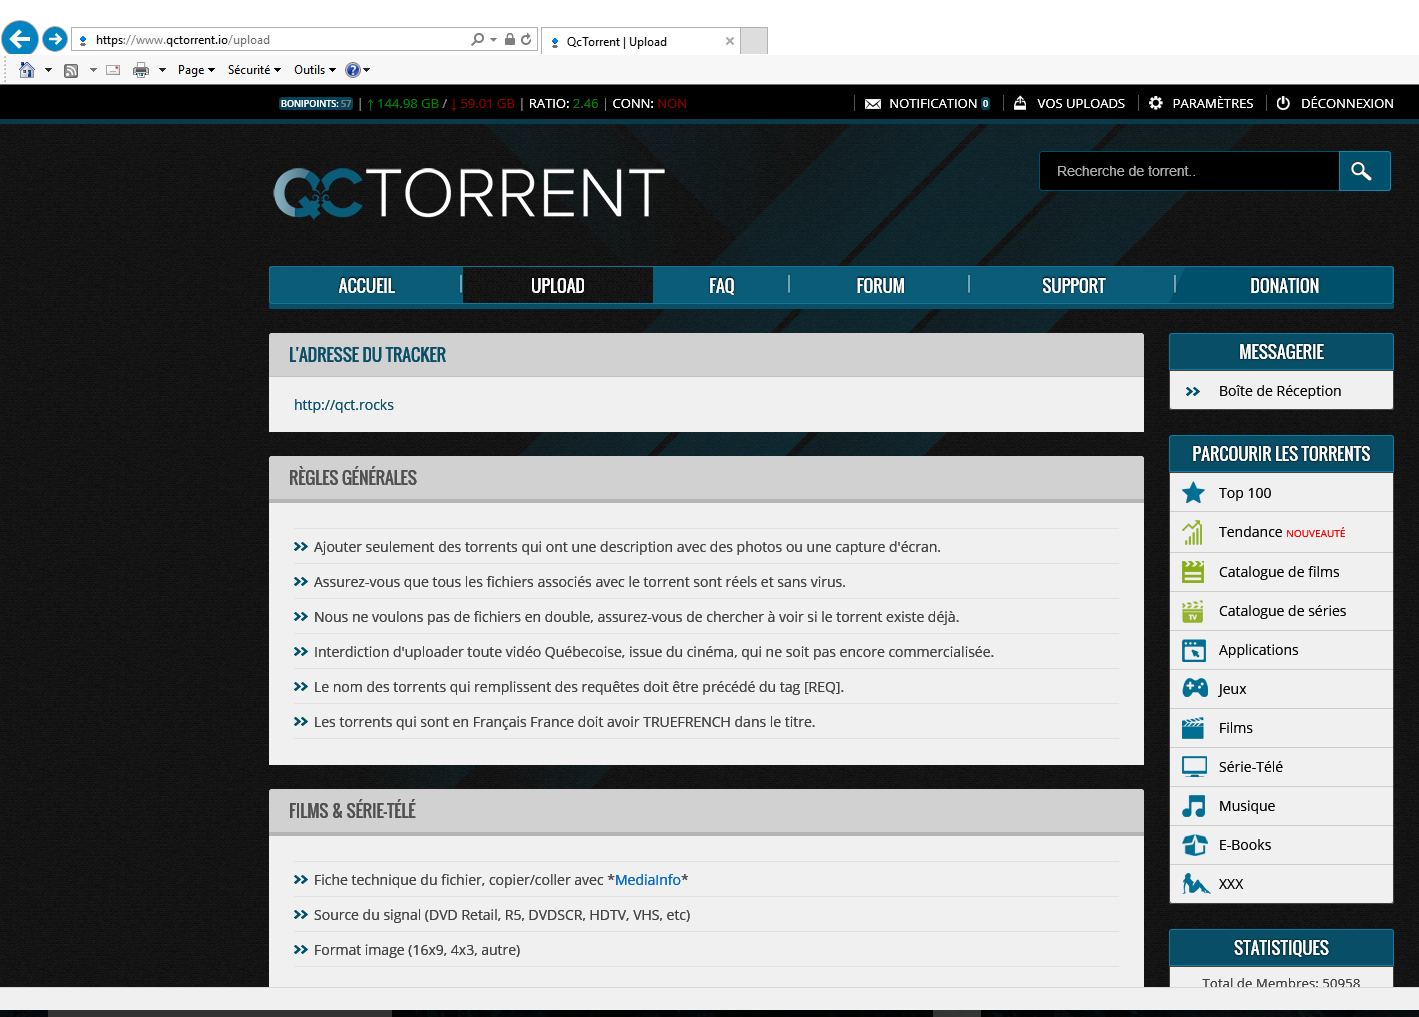The image size is (1419, 1017).
Task: Open PARAMÈTRES settings link
Action: 1201,103
